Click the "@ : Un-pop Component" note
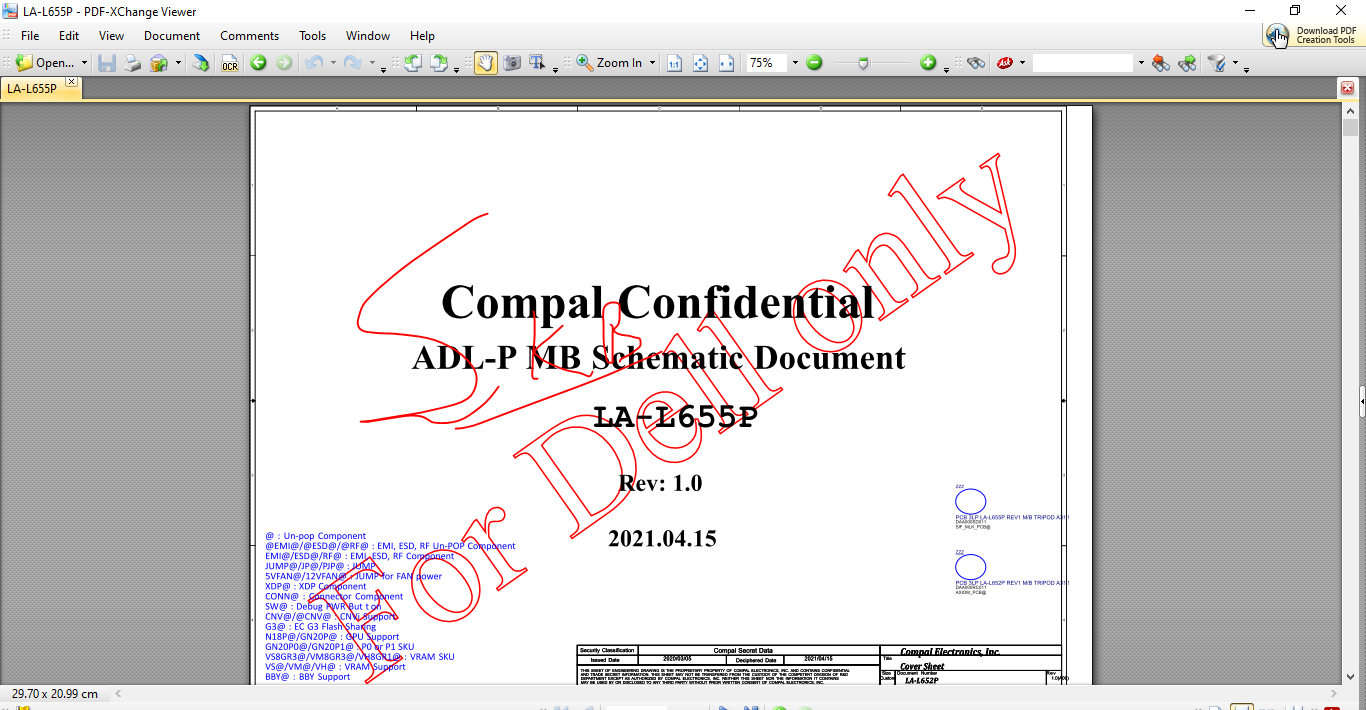The width and height of the screenshot is (1366, 710). [x=315, y=536]
